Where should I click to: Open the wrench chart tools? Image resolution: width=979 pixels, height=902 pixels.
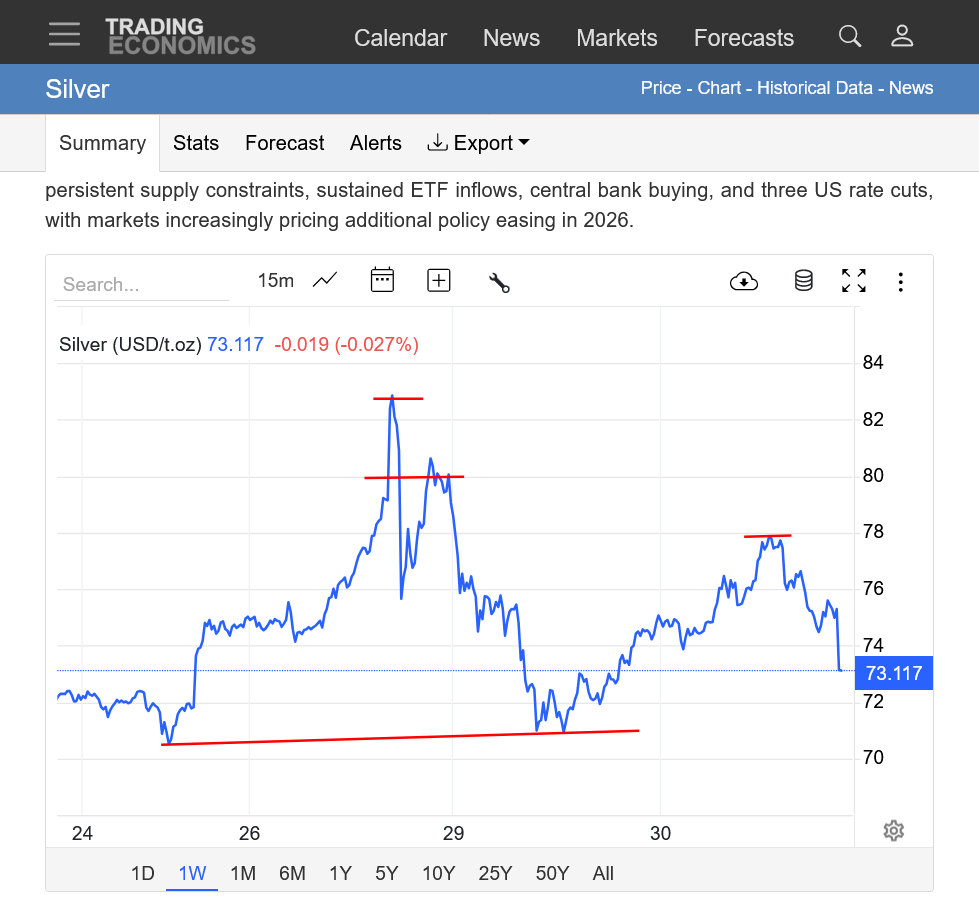[499, 282]
